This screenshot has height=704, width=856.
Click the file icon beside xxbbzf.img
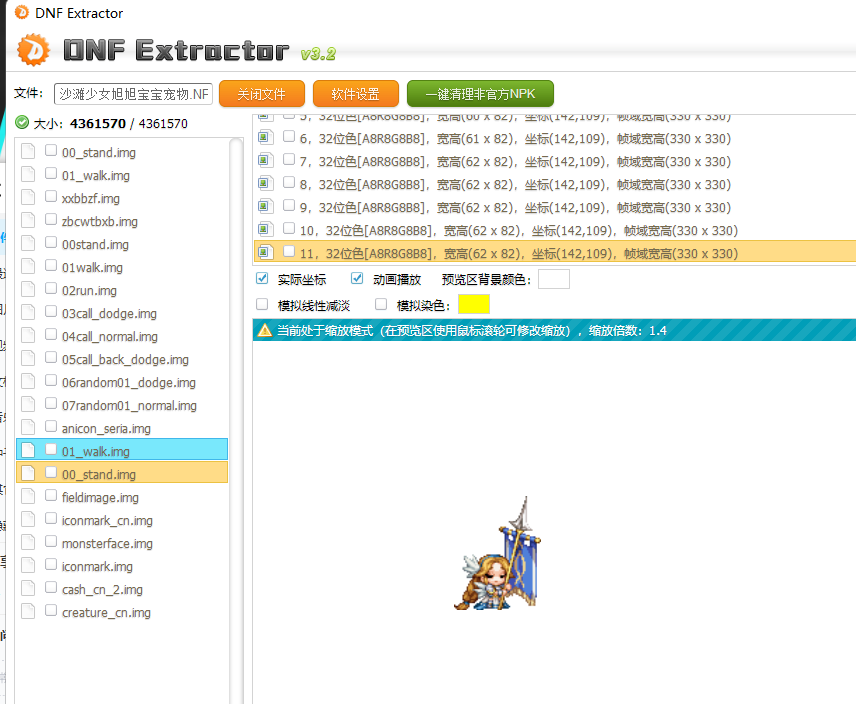tap(28, 197)
